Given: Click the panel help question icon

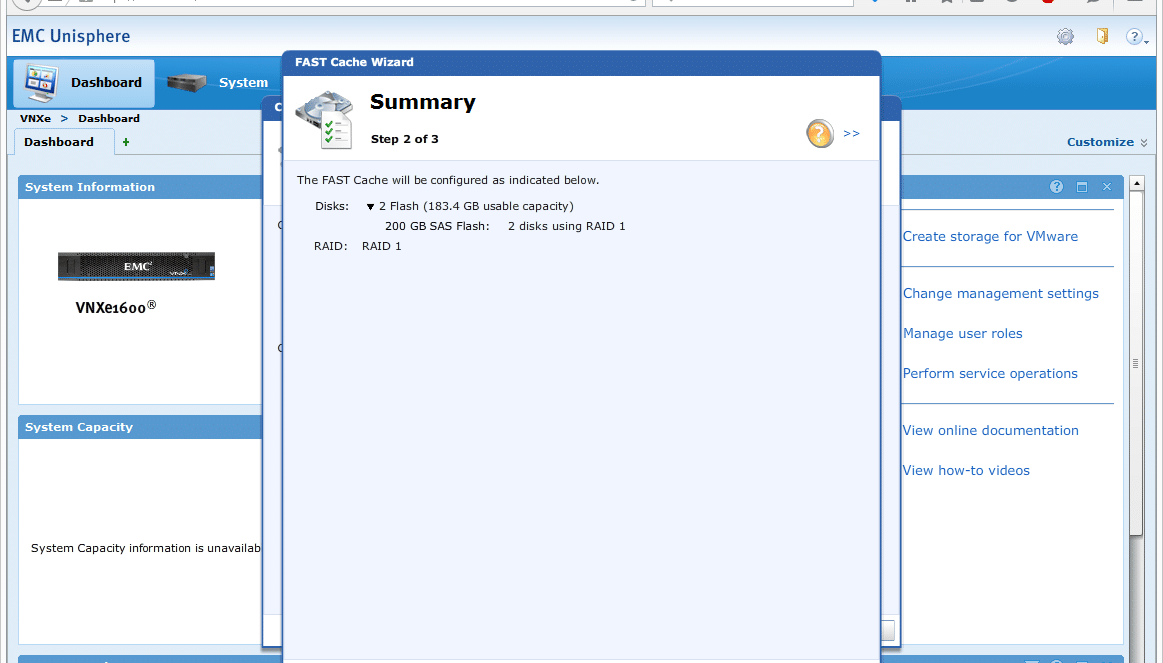Looking at the screenshot, I should pyautogui.click(x=1056, y=187).
